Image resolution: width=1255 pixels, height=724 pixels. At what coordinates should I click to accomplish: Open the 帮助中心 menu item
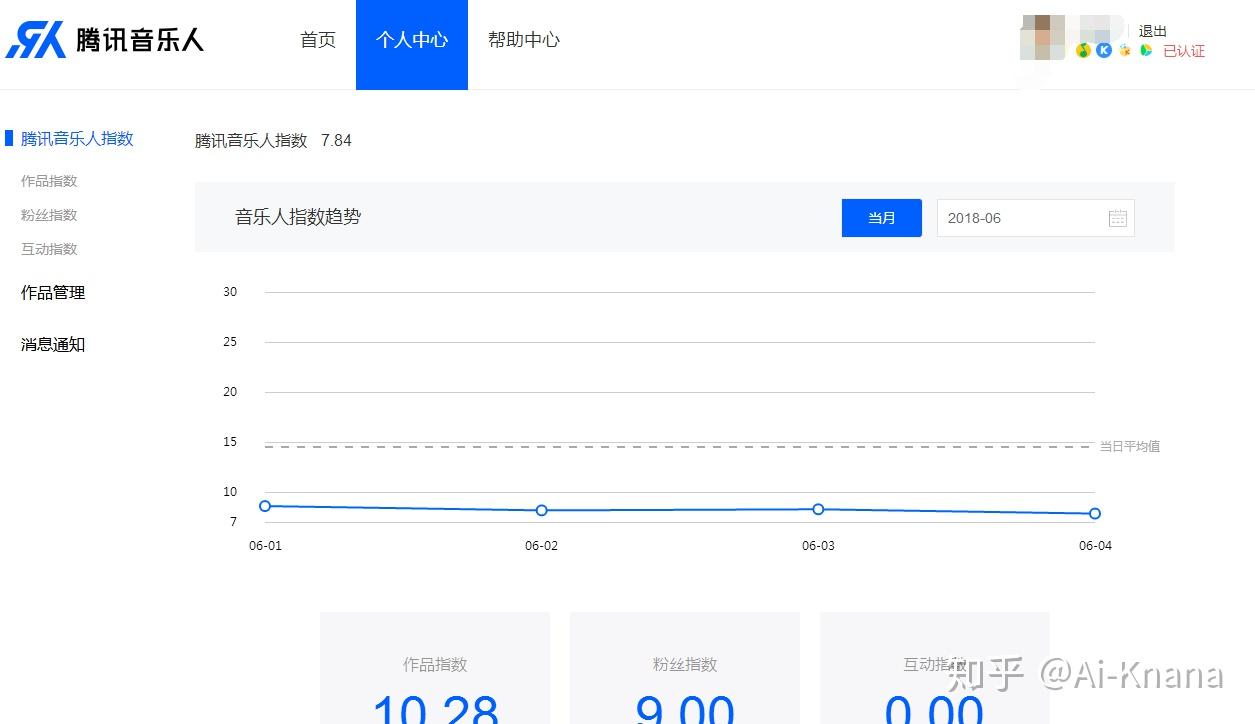point(523,39)
